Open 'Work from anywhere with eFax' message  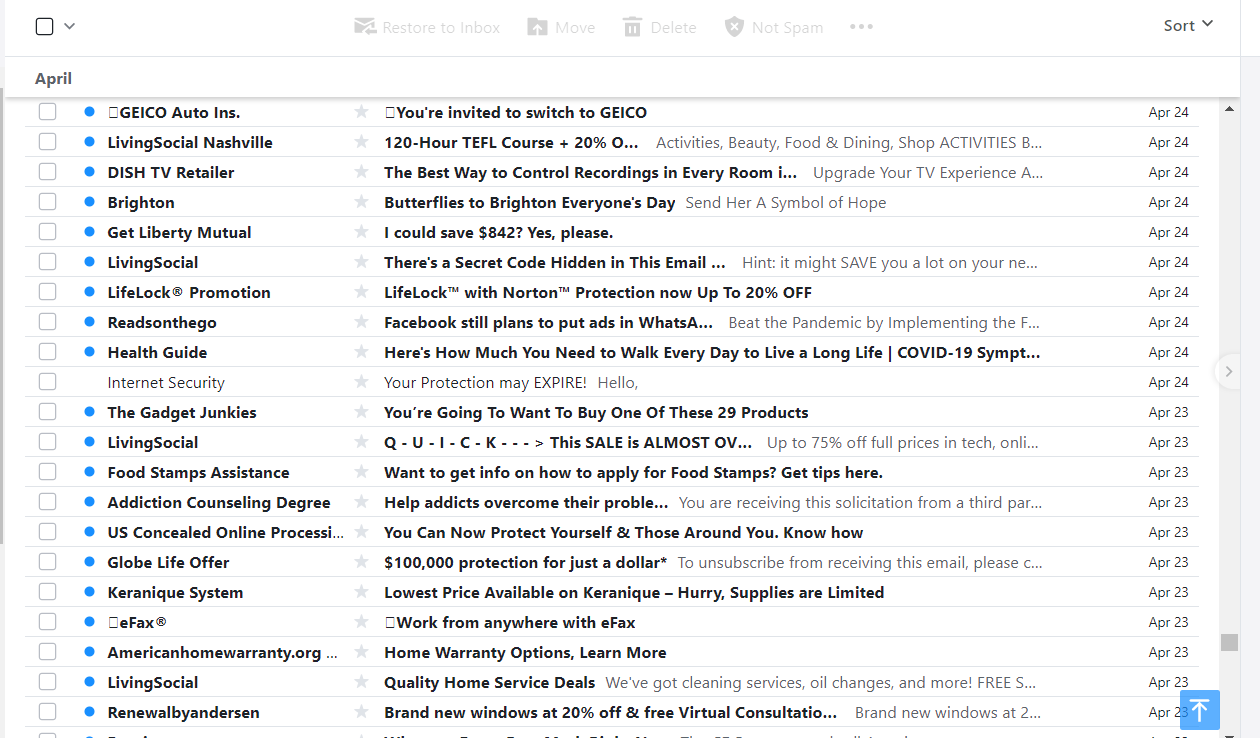point(510,622)
